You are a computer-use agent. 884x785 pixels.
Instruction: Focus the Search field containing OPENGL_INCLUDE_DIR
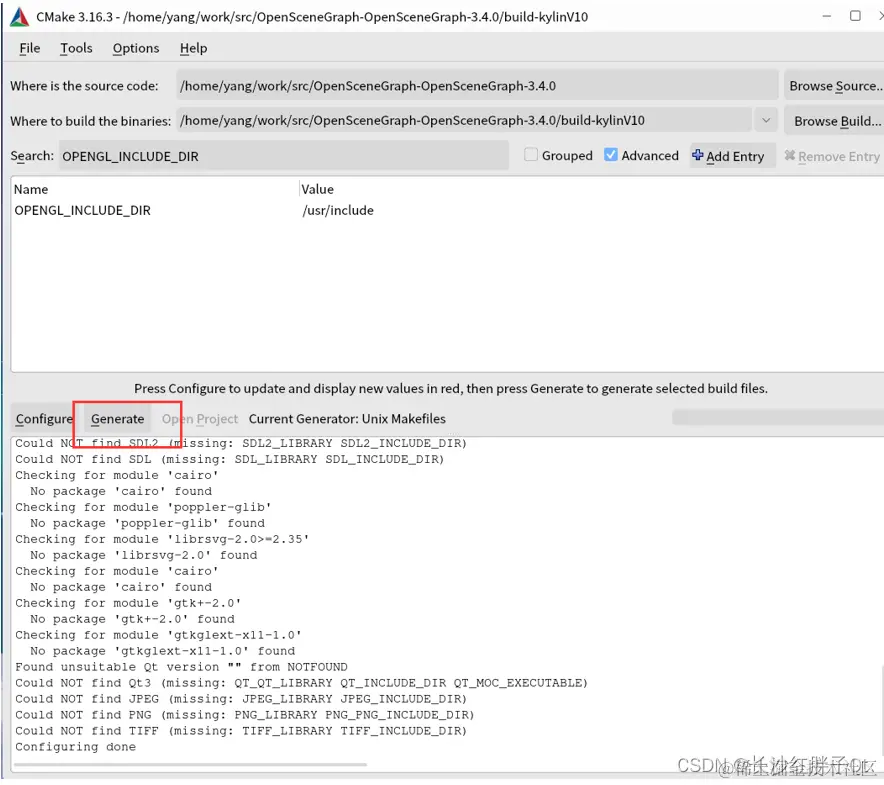284,156
